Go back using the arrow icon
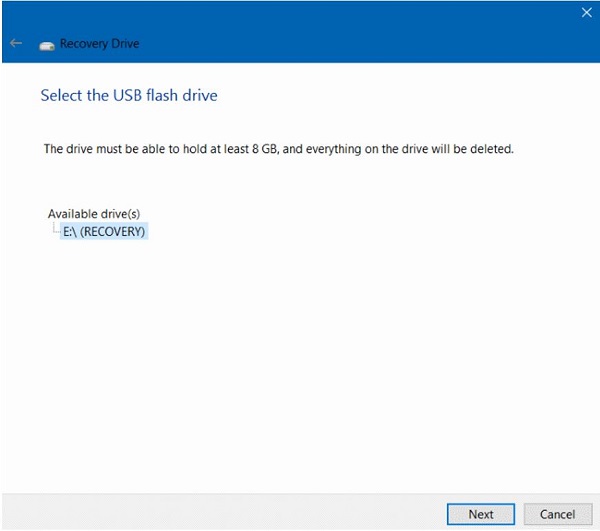This screenshot has height=531, width=600. (16, 43)
